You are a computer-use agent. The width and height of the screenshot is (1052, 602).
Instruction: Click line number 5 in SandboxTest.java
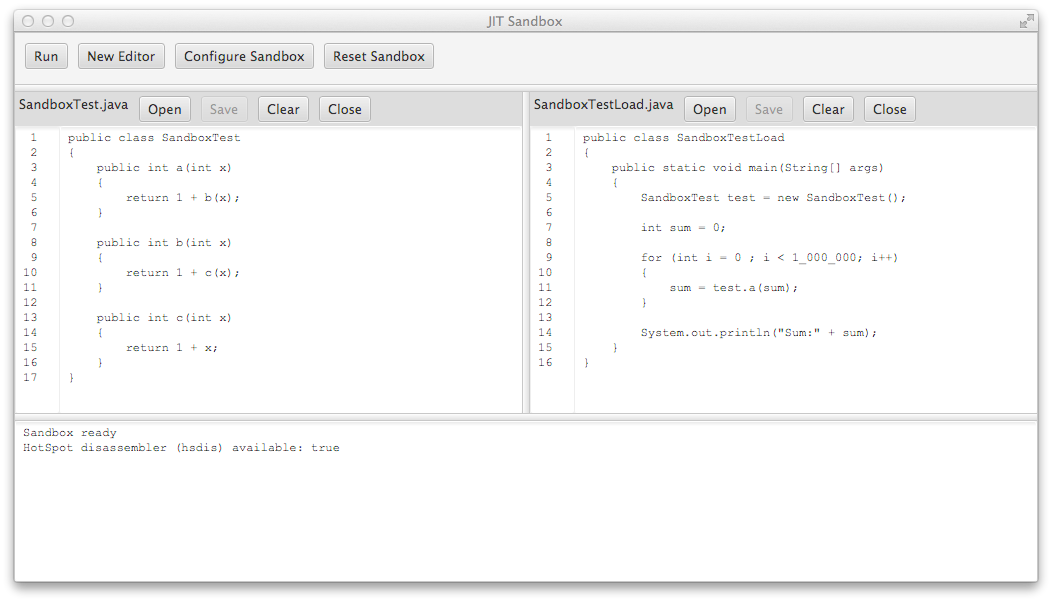(x=33, y=197)
